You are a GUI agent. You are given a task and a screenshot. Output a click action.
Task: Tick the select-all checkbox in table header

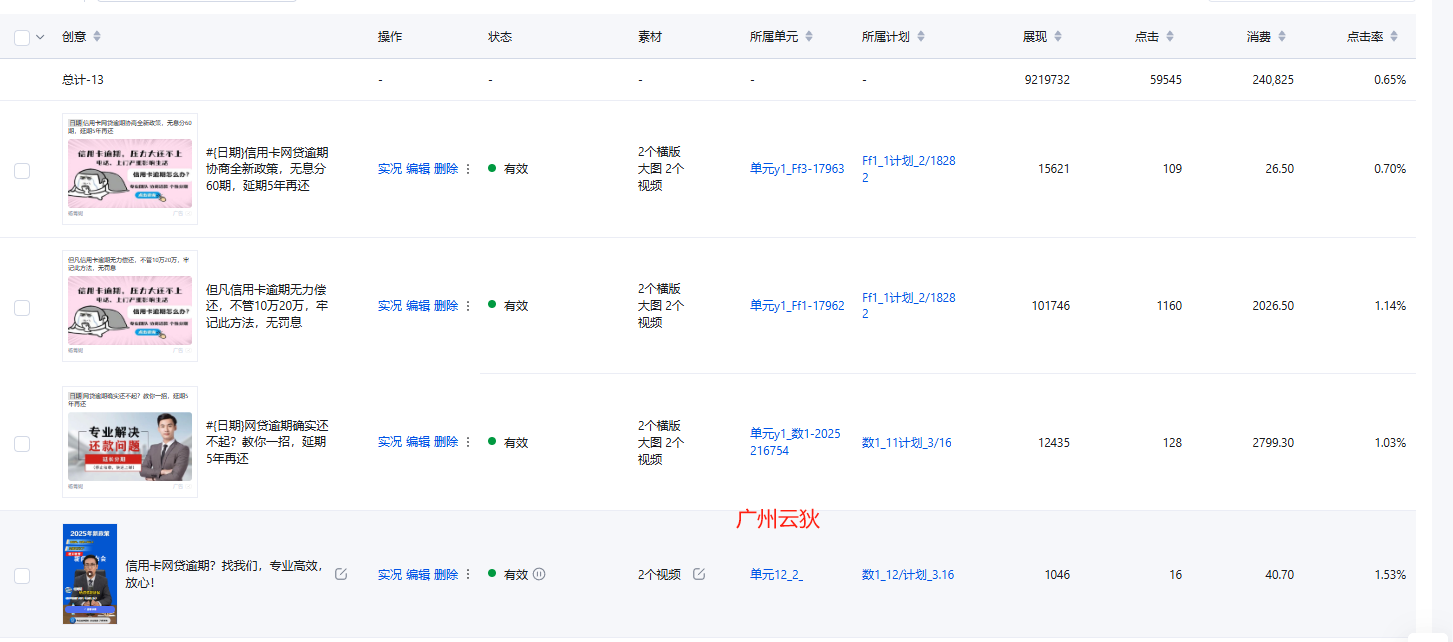coord(22,37)
